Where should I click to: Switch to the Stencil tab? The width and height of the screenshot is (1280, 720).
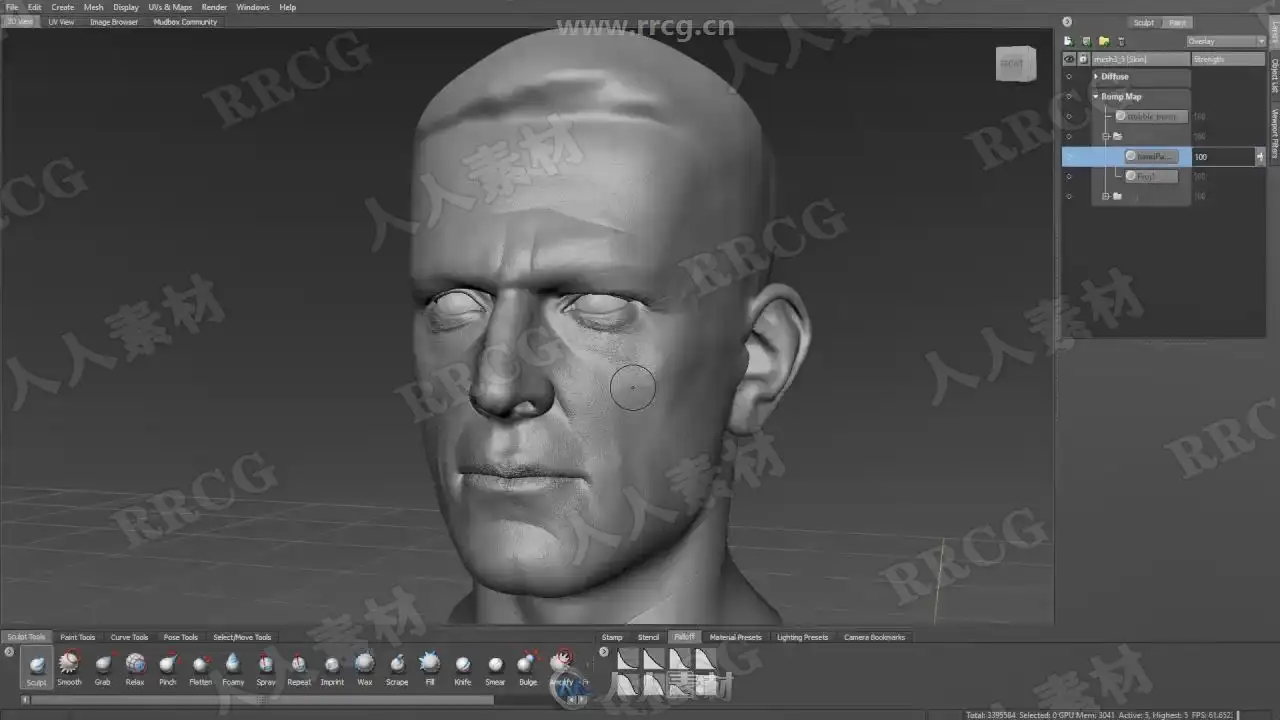point(649,637)
